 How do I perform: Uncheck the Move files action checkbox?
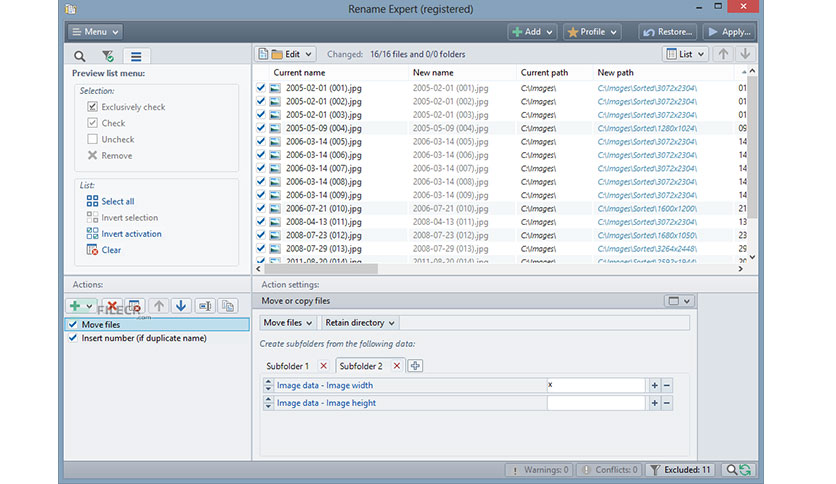73,324
